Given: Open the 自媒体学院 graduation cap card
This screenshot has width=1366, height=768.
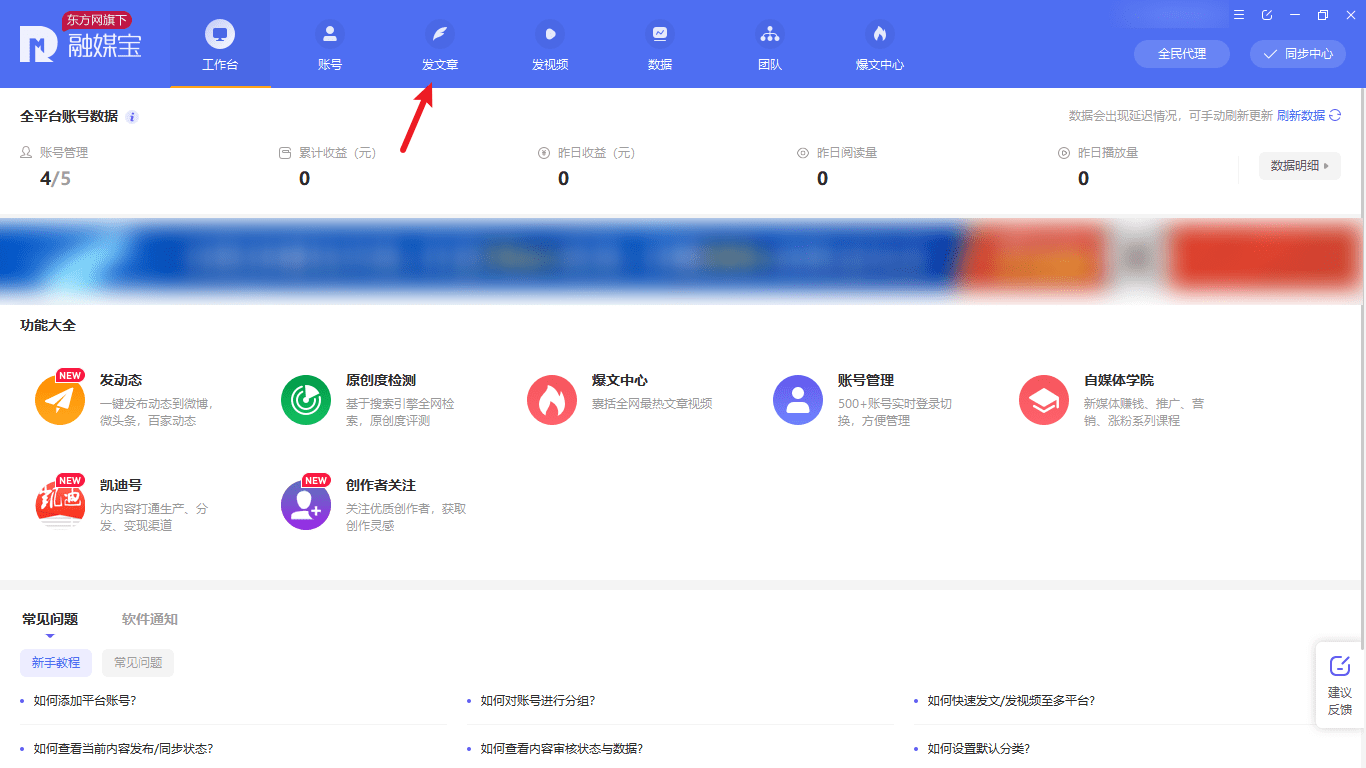Looking at the screenshot, I should pyautogui.click(x=1044, y=400).
